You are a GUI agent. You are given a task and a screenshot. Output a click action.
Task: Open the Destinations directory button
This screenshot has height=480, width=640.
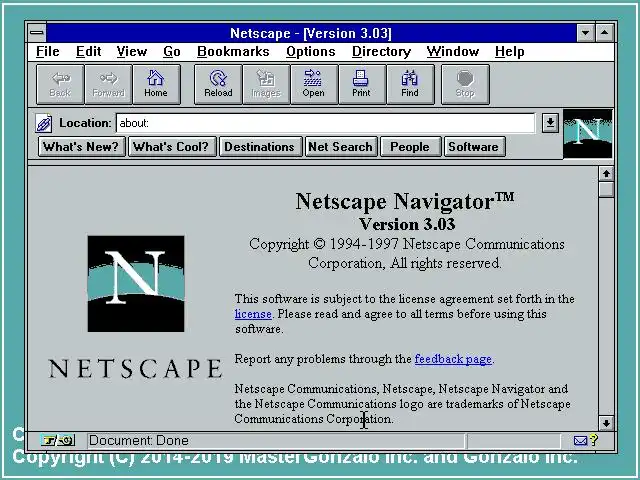point(260,147)
